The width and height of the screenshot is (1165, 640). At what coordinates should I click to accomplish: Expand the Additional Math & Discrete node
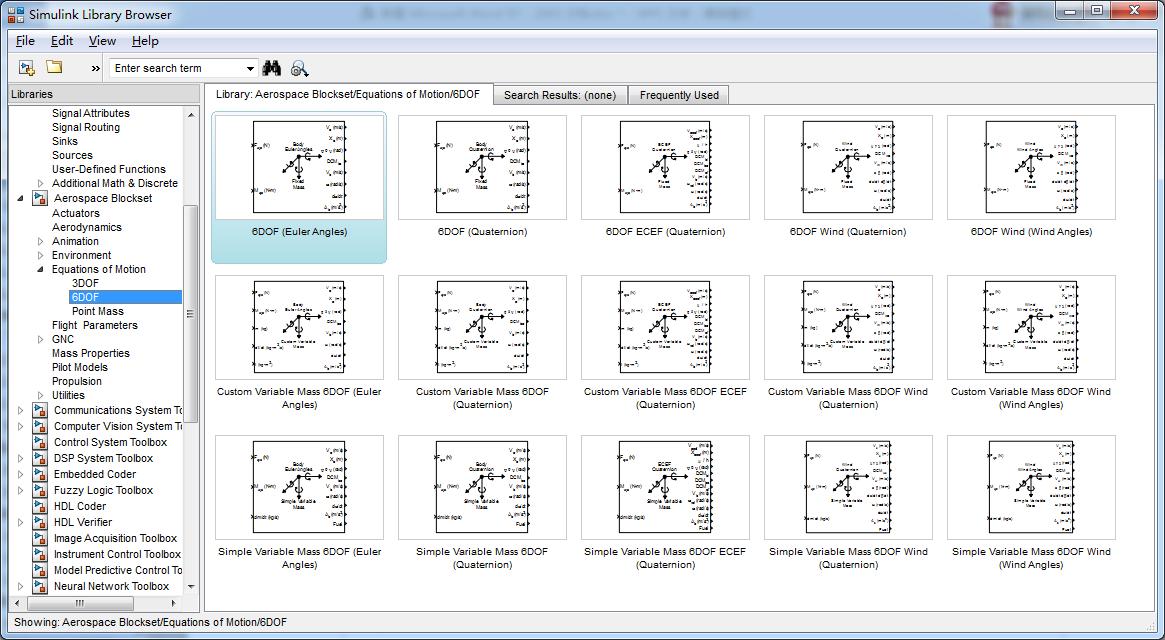tap(41, 183)
